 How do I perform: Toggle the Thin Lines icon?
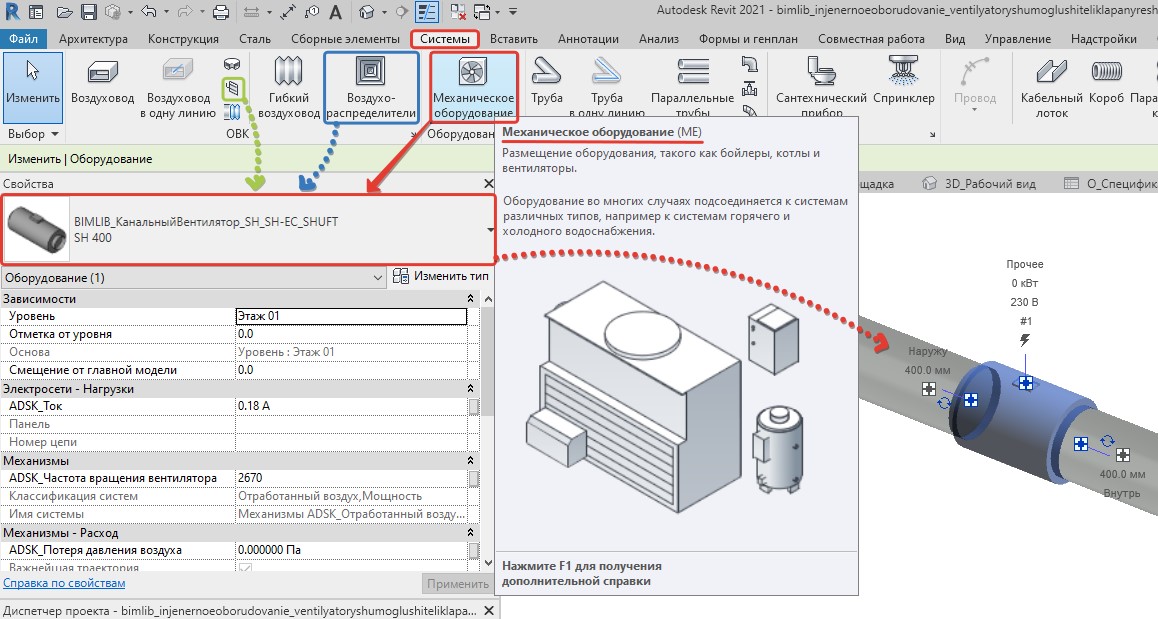427,12
